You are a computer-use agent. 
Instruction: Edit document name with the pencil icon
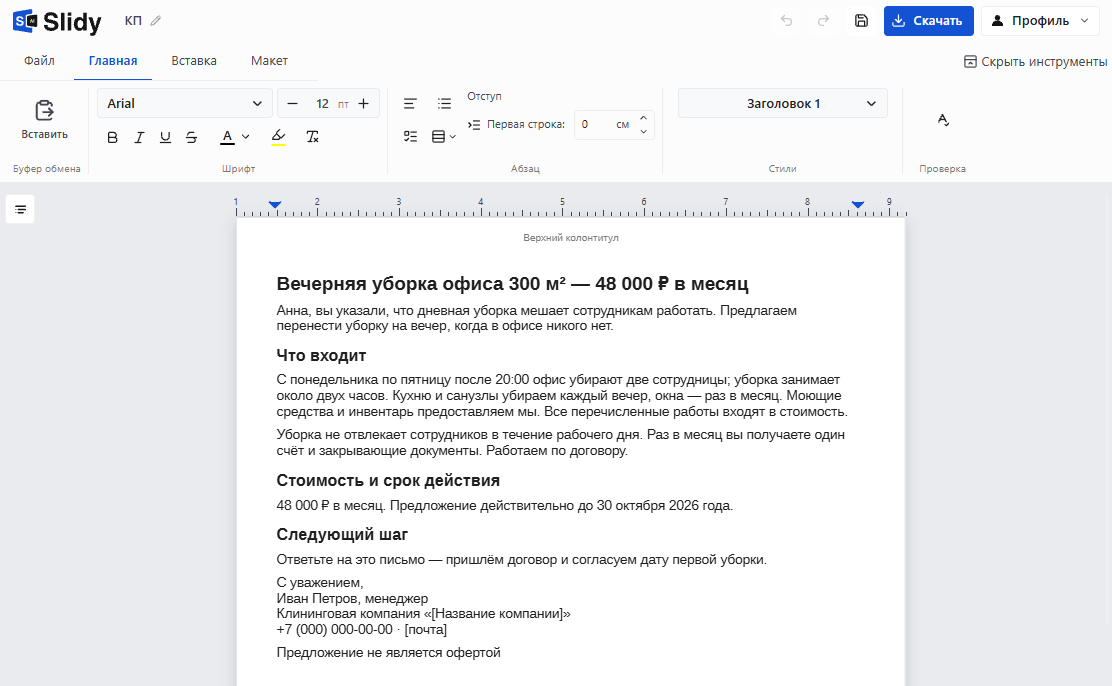[155, 21]
